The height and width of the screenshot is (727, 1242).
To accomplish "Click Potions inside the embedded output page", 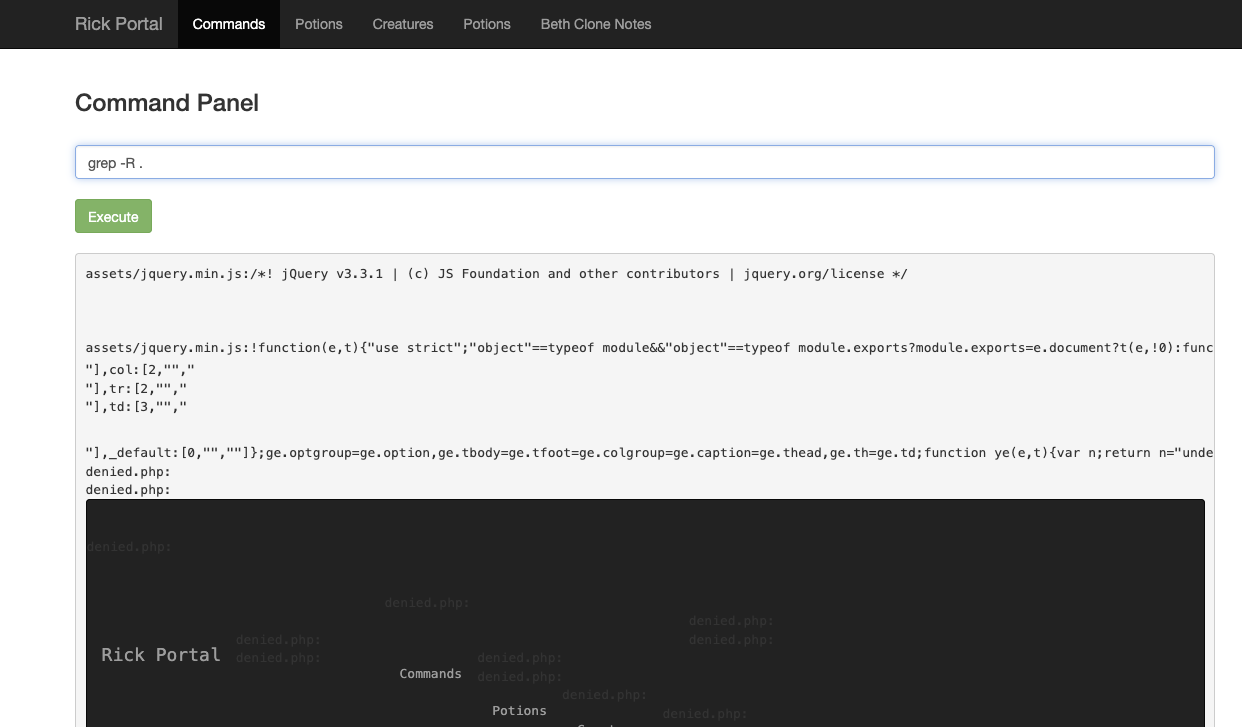I will pyautogui.click(x=519, y=710).
